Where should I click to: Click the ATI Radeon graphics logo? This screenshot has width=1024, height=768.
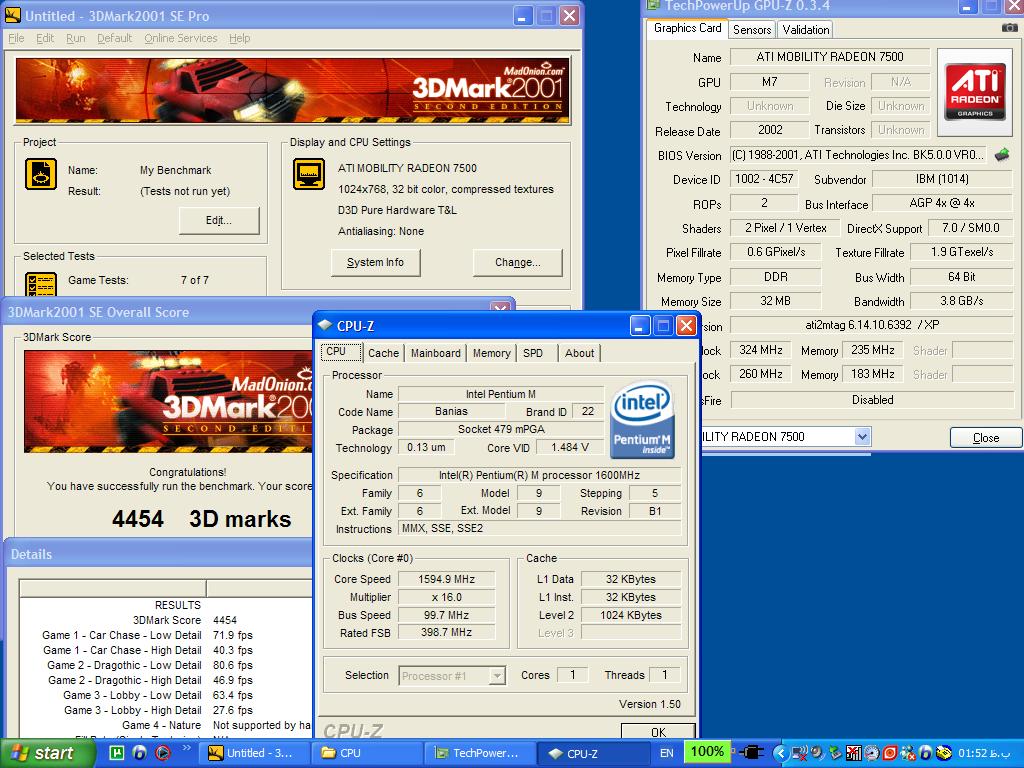pyautogui.click(x=975, y=91)
